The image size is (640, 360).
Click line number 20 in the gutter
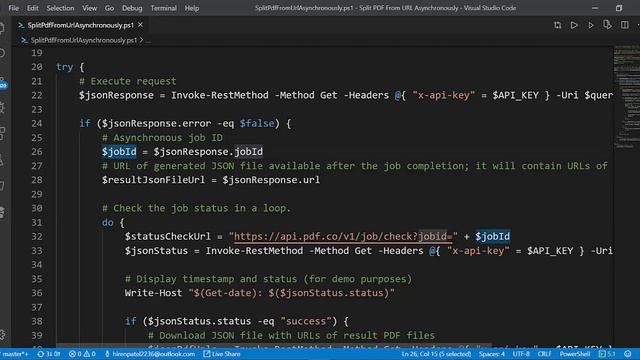point(37,67)
